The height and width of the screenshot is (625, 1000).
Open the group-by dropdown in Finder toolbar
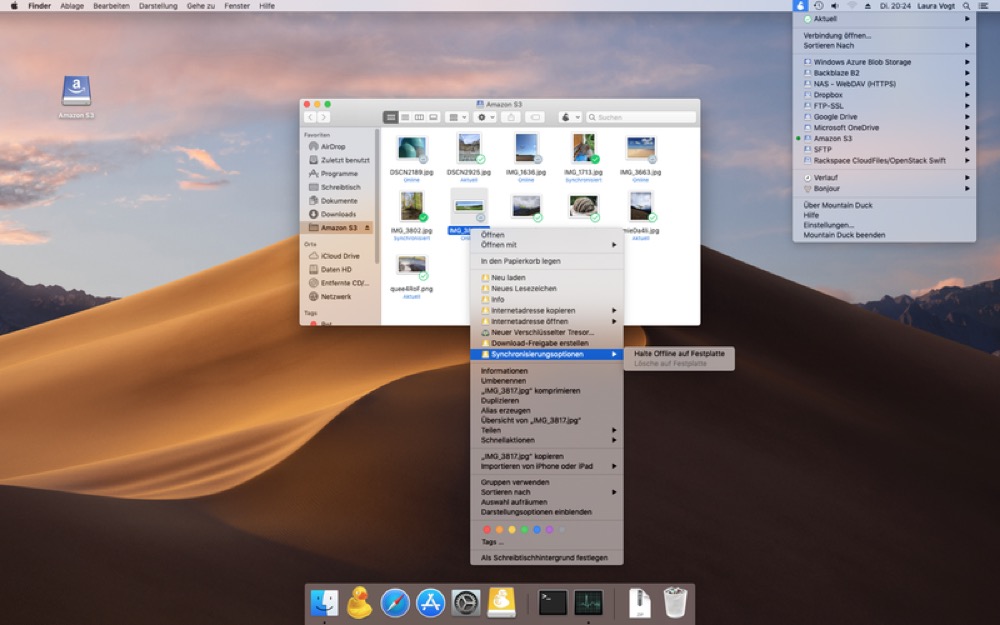[x=456, y=117]
